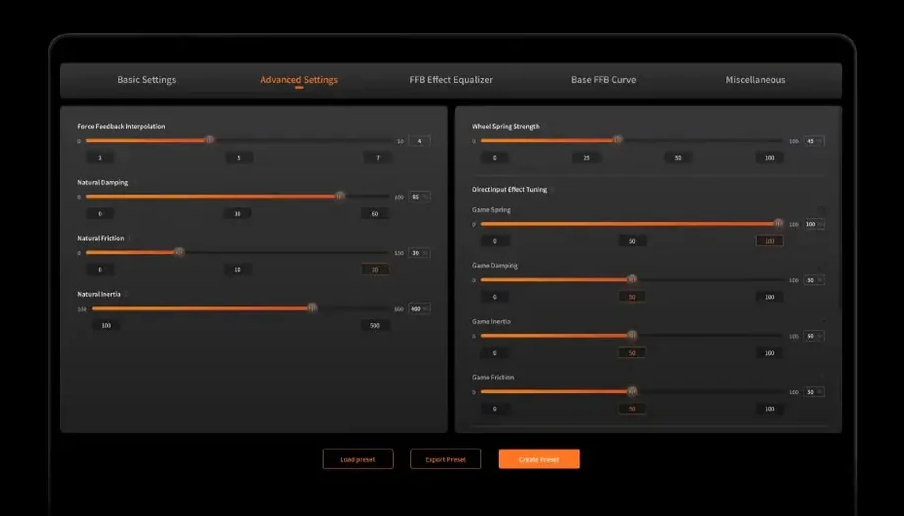Select preset 25 under Wheel Spring Strength

pyautogui.click(x=586, y=158)
